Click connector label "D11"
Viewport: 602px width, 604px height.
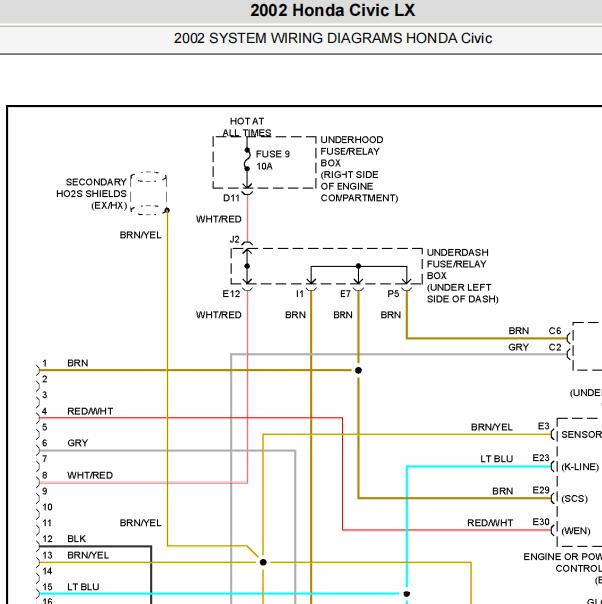(231, 198)
